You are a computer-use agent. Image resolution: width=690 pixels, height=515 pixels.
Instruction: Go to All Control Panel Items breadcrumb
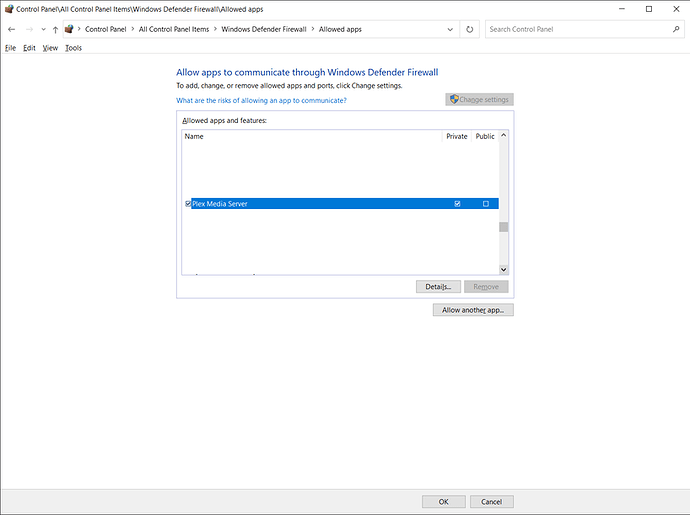point(174,29)
